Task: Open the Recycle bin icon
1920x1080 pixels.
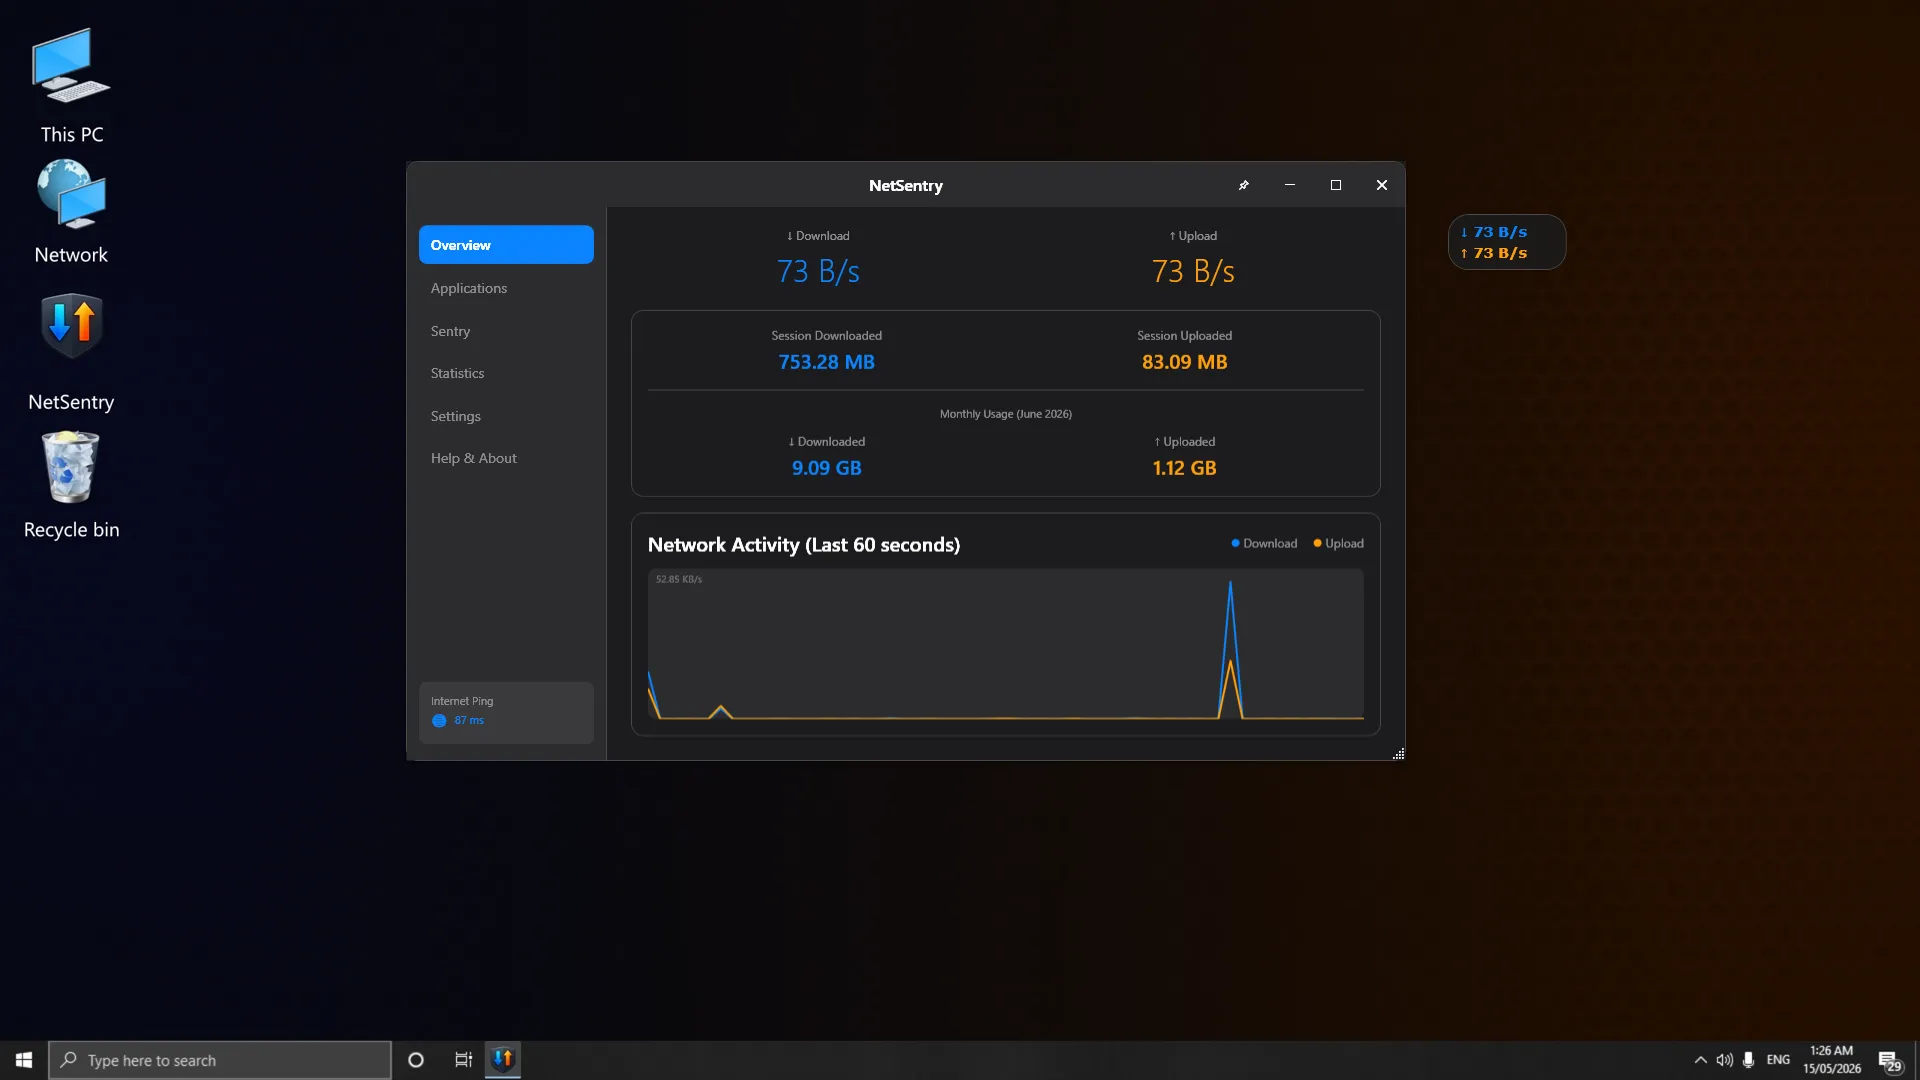Action: (x=71, y=486)
